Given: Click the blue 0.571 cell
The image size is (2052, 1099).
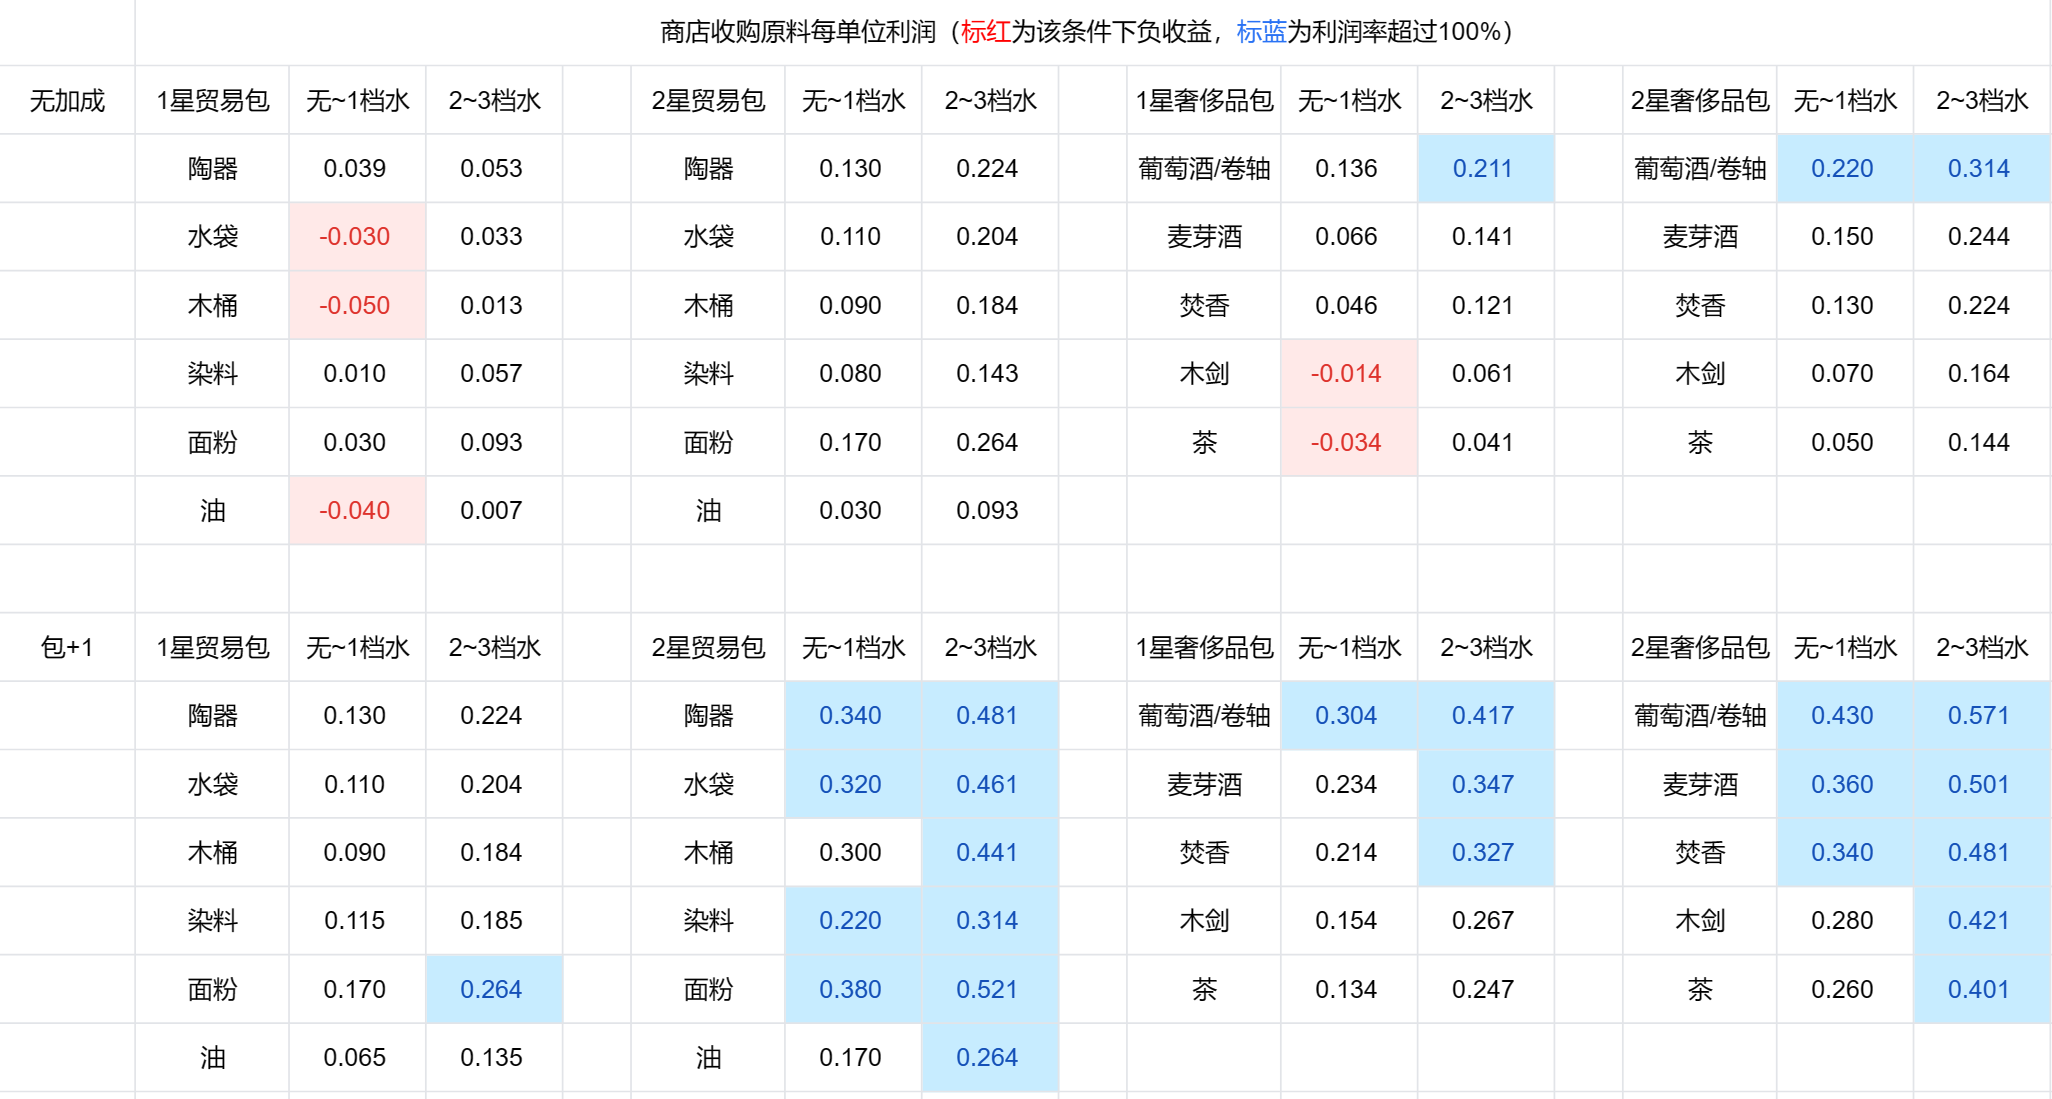Looking at the screenshot, I should [1979, 716].
